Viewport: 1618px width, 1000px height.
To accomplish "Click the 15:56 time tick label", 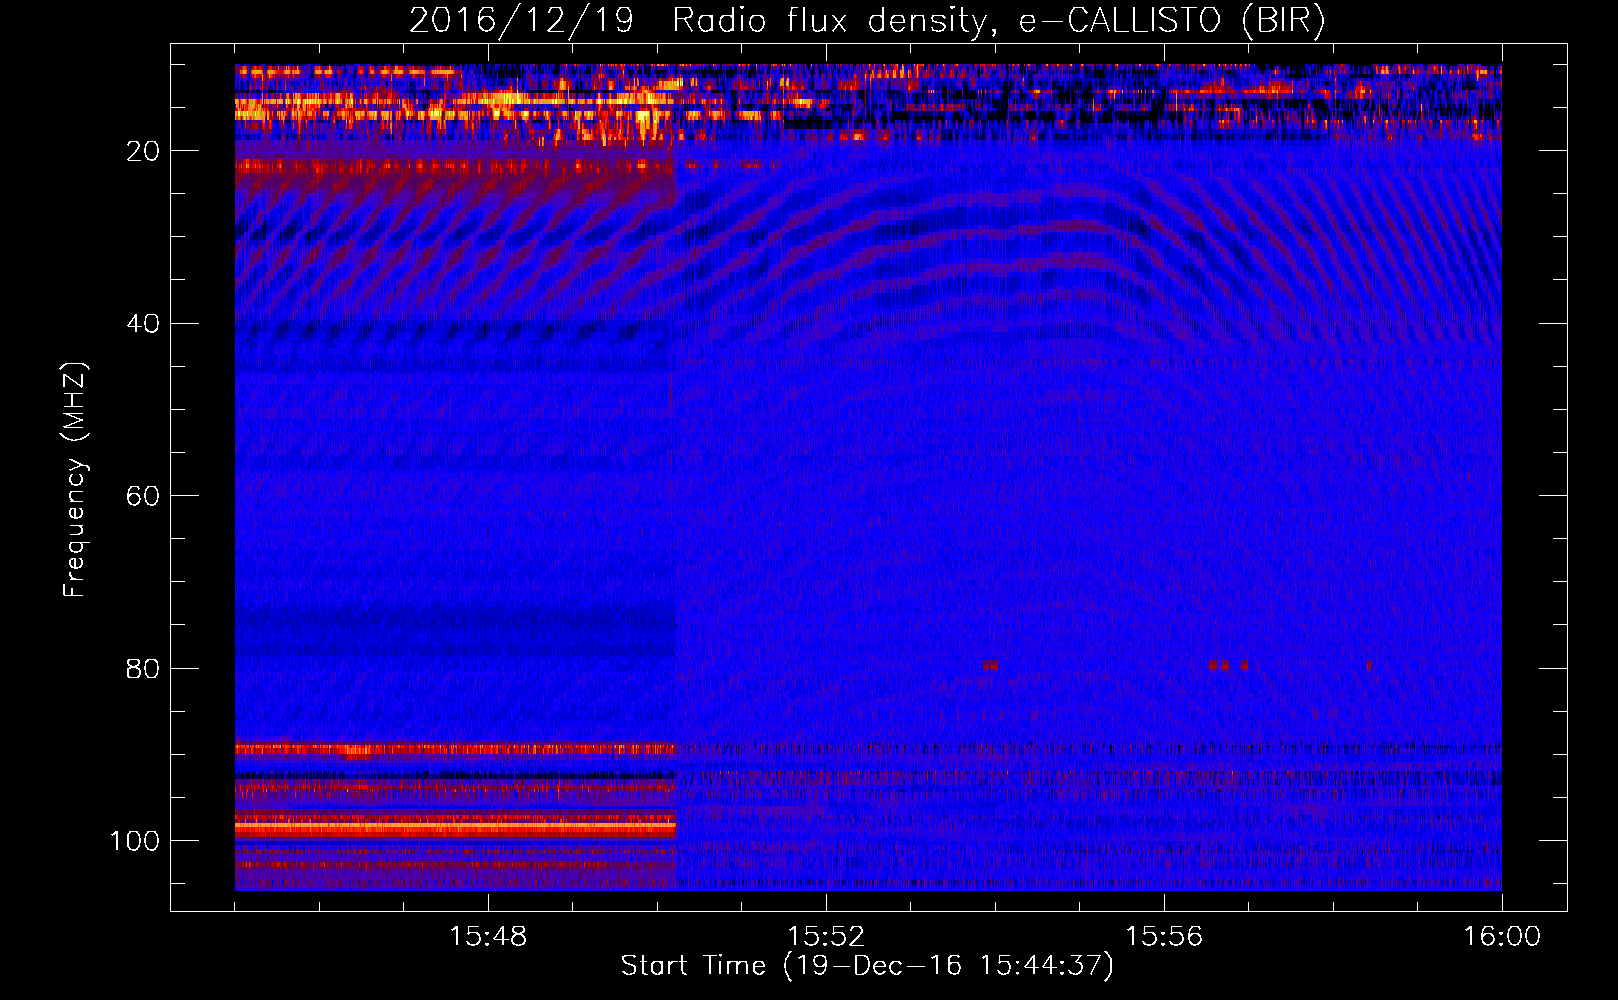I will point(1164,937).
